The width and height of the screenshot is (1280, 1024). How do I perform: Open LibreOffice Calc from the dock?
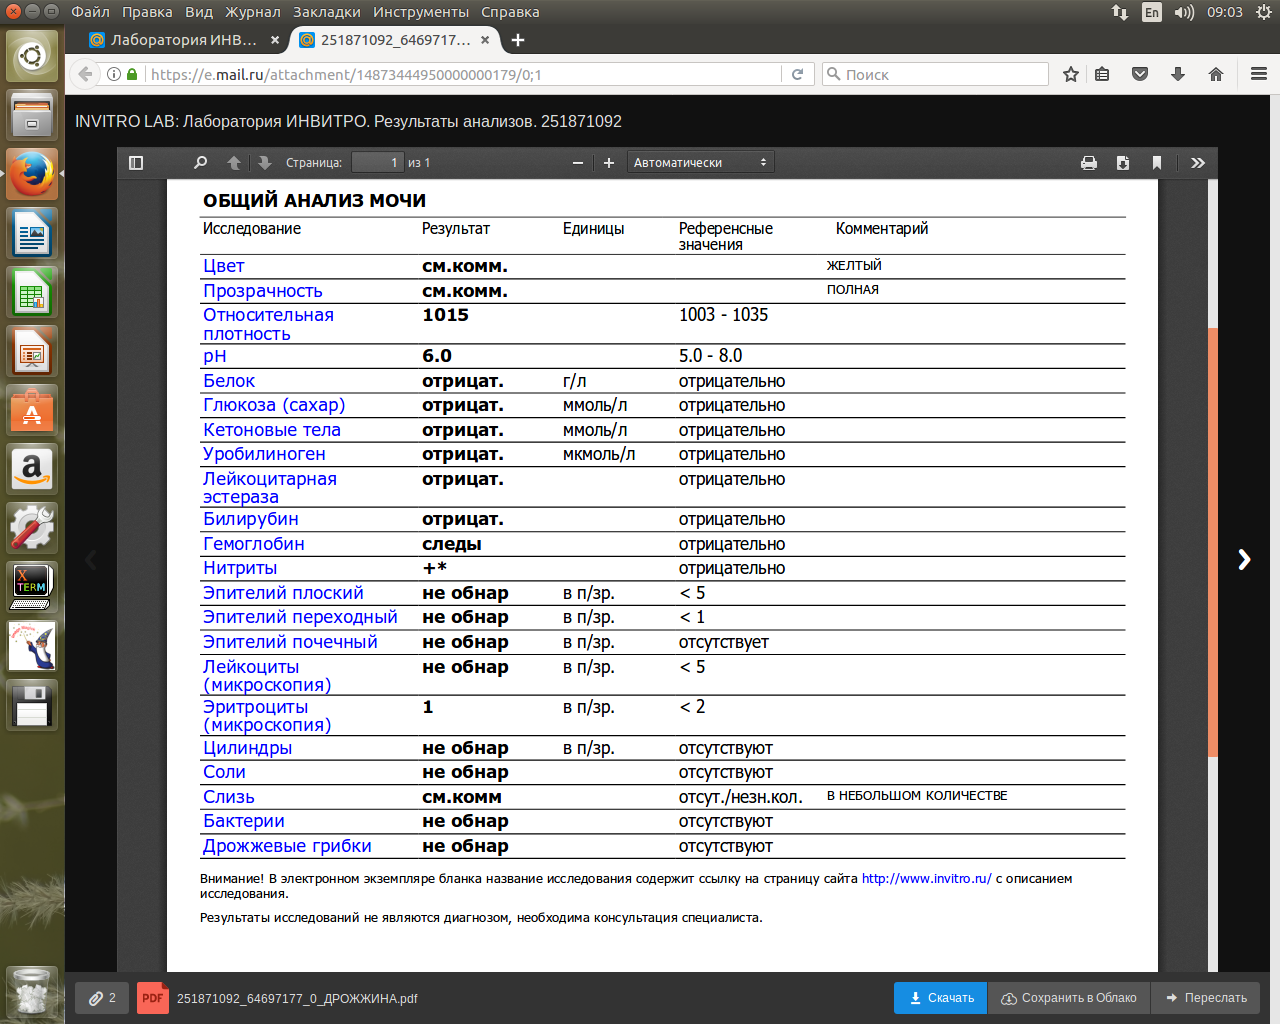tap(32, 293)
